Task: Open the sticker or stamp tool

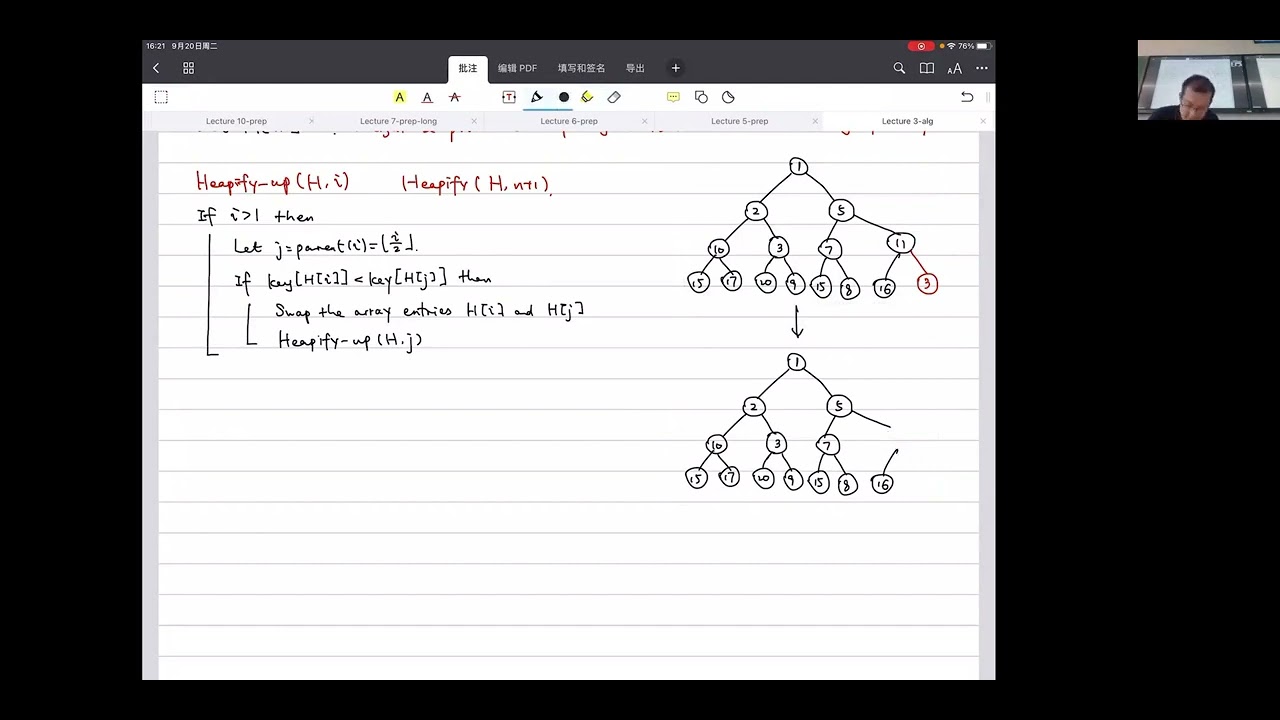Action: tap(728, 97)
